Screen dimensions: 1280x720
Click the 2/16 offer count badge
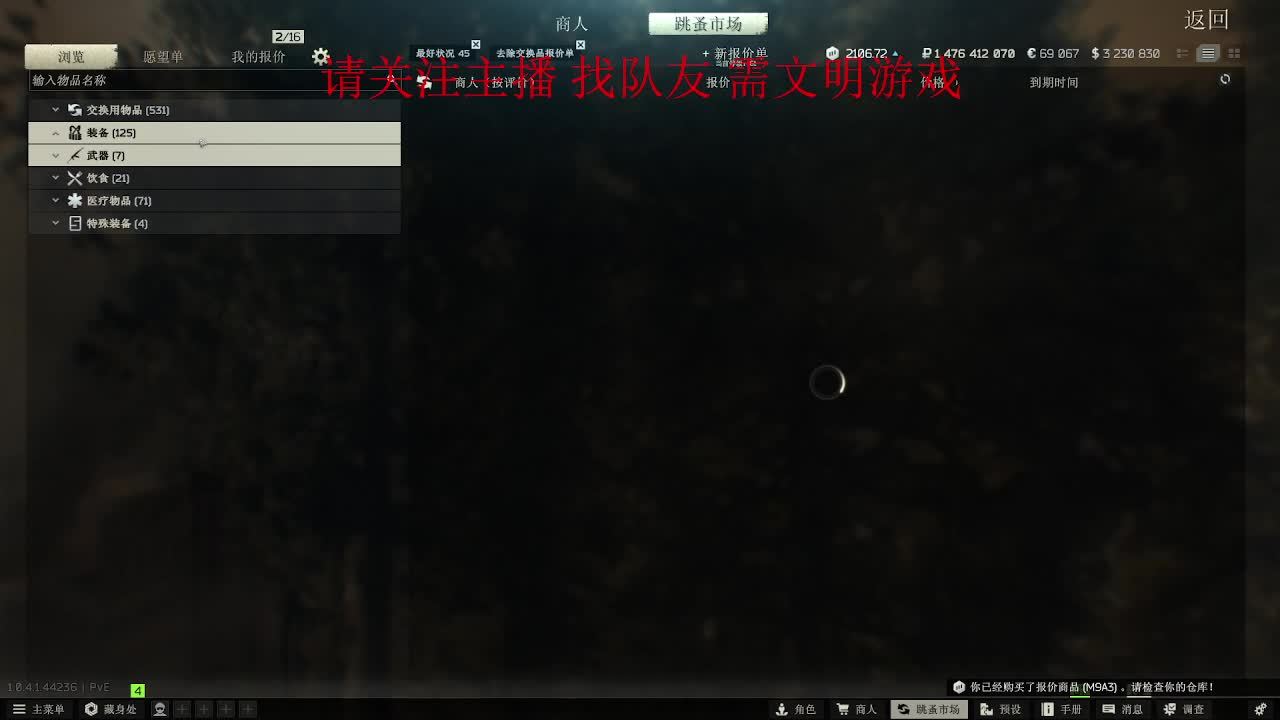[288, 37]
